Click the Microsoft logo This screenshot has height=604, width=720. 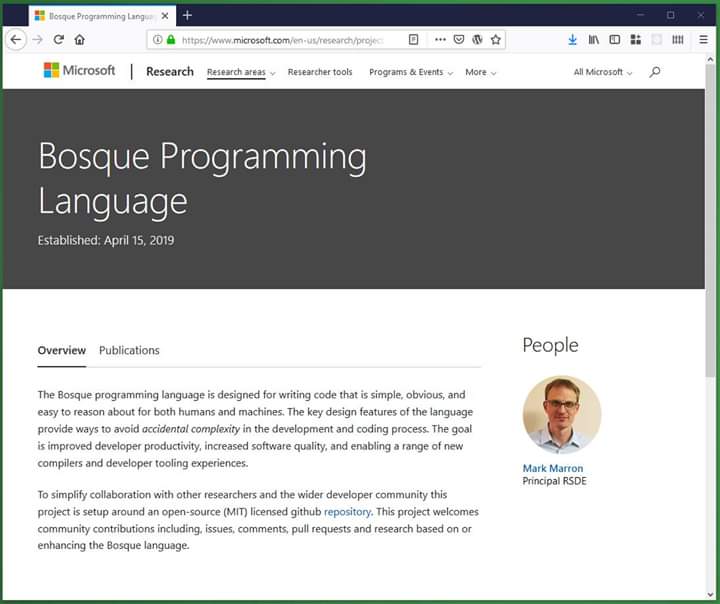79,71
